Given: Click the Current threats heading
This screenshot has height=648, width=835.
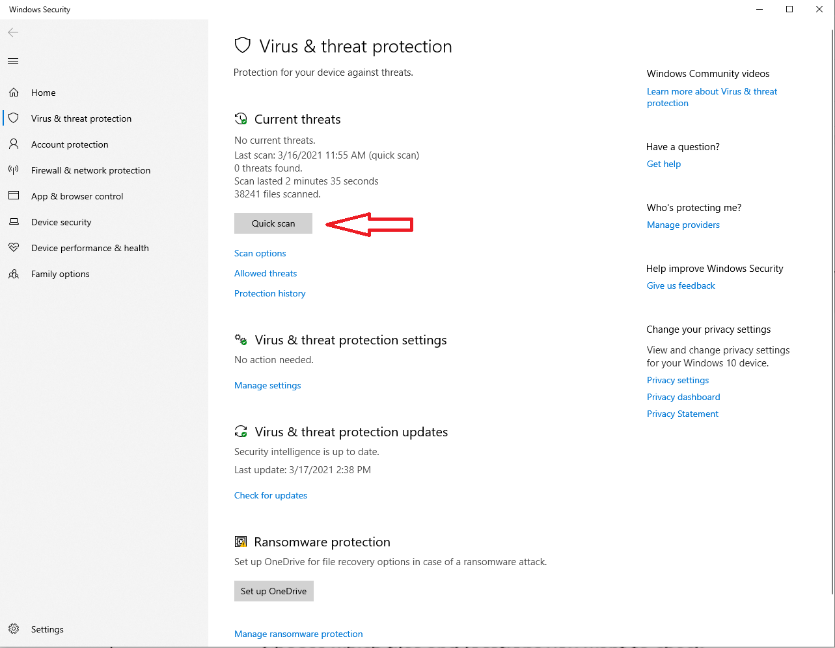Looking at the screenshot, I should click(x=297, y=119).
